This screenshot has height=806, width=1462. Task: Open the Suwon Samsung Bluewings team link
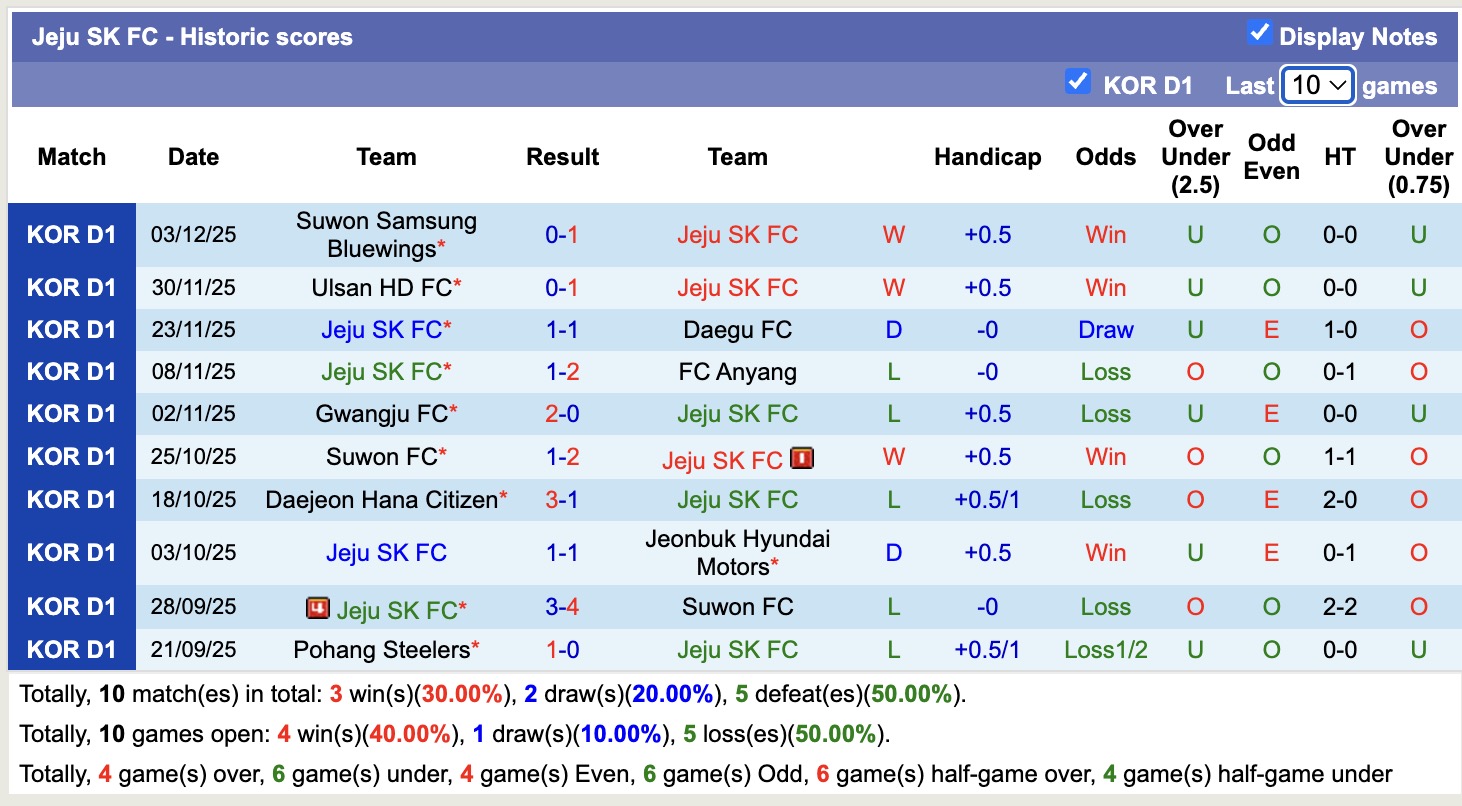(386, 235)
